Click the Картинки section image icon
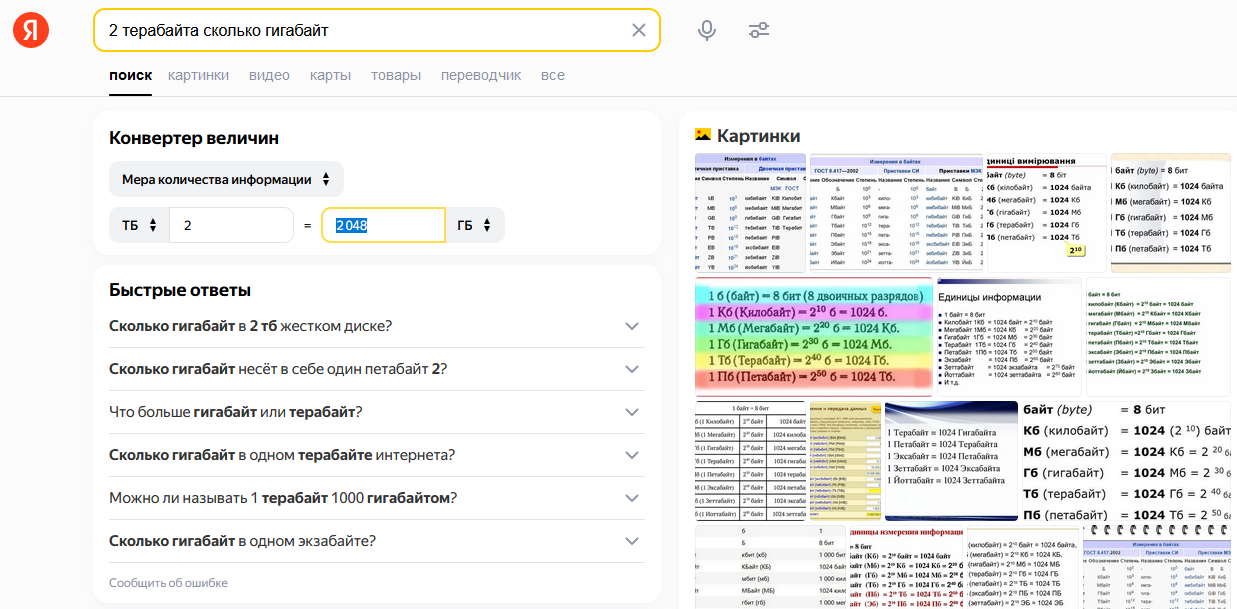Screen dimensions: 1237x609 (703, 135)
